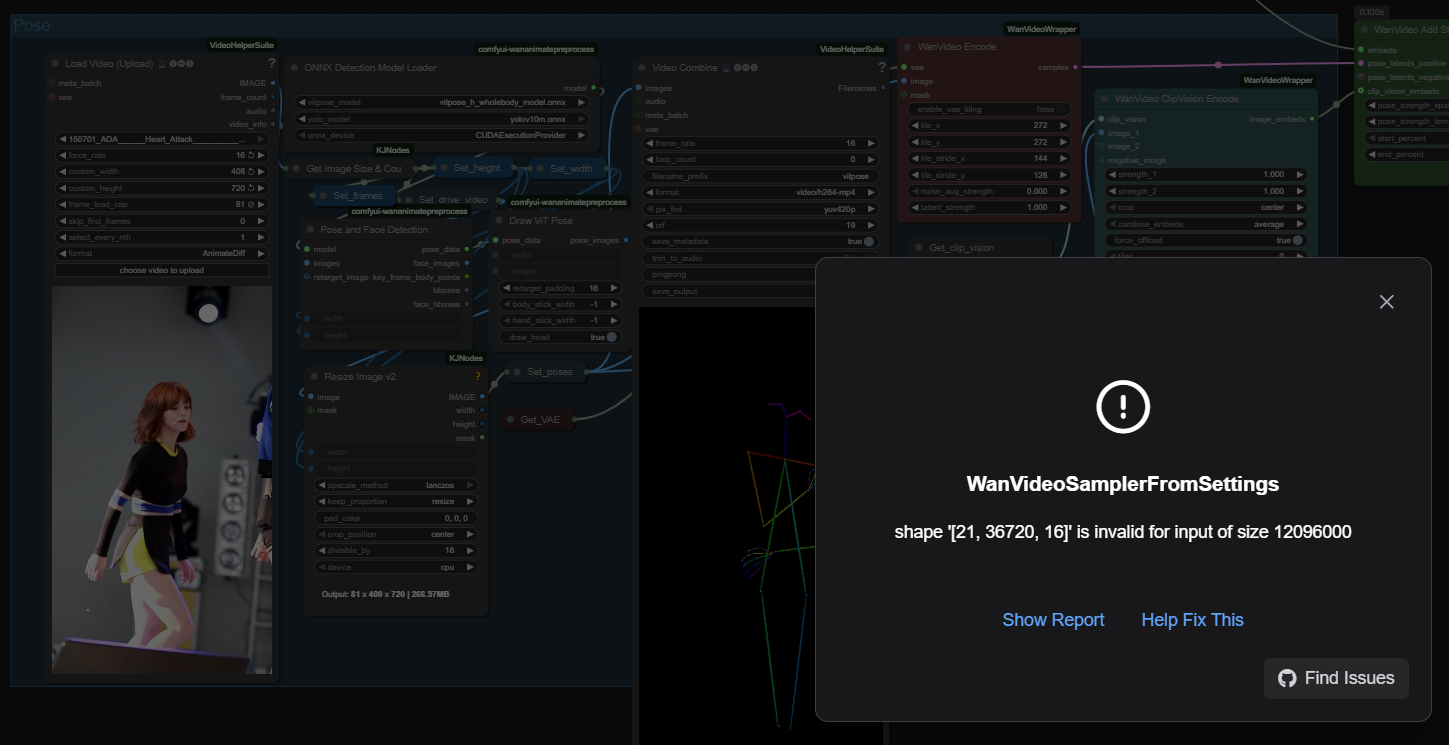The height and width of the screenshot is (745, 1449).
Task: Collapse the Pose and Face Detection node
Action: coord(310,230)
